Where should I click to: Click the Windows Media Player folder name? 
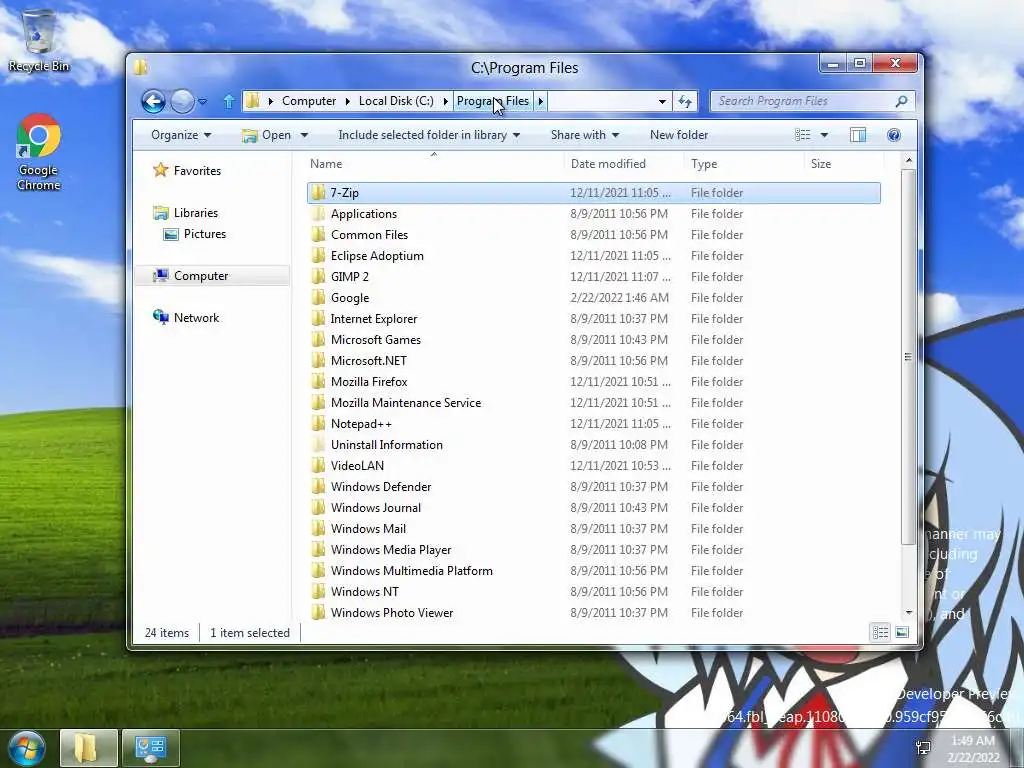pyautogui.click(x=391, y=550)
